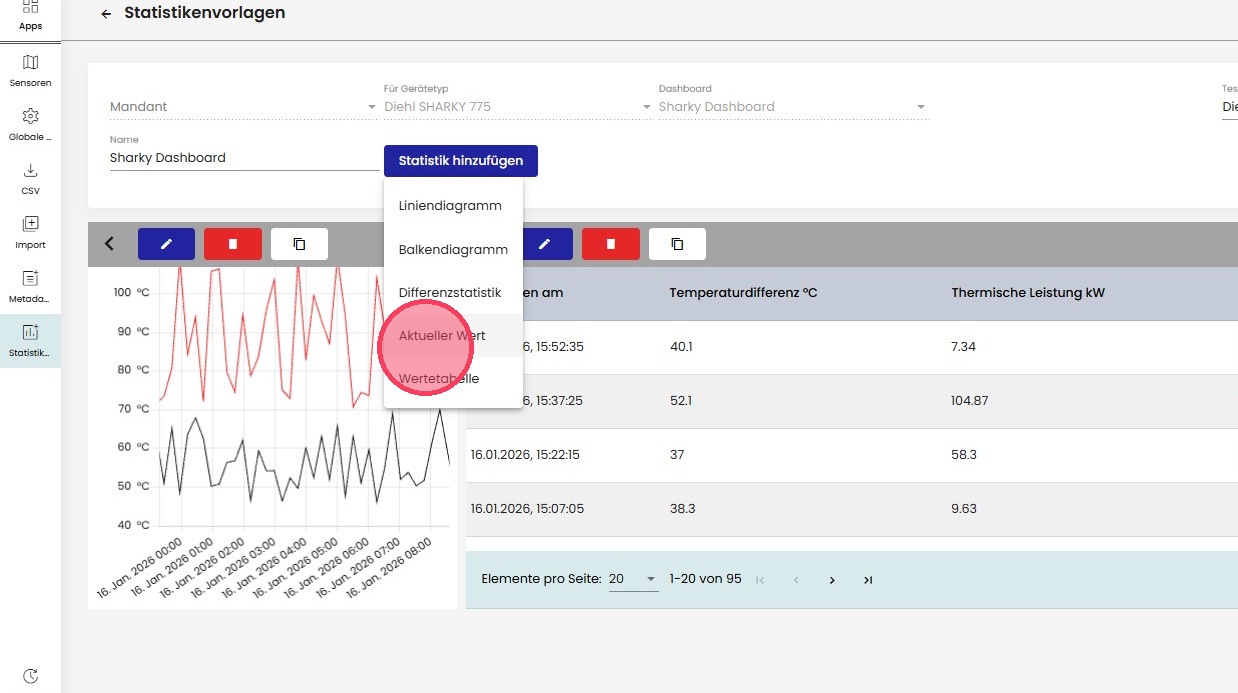This screenshot has height=693, width=1238.
Task: Collapse chart panel with left chevron
Action: click(110, 244)
